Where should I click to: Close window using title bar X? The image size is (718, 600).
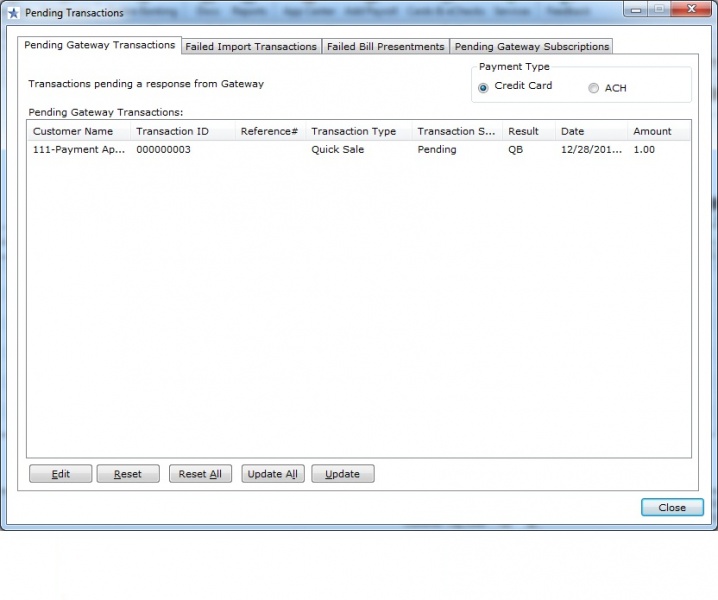(691, 9)
